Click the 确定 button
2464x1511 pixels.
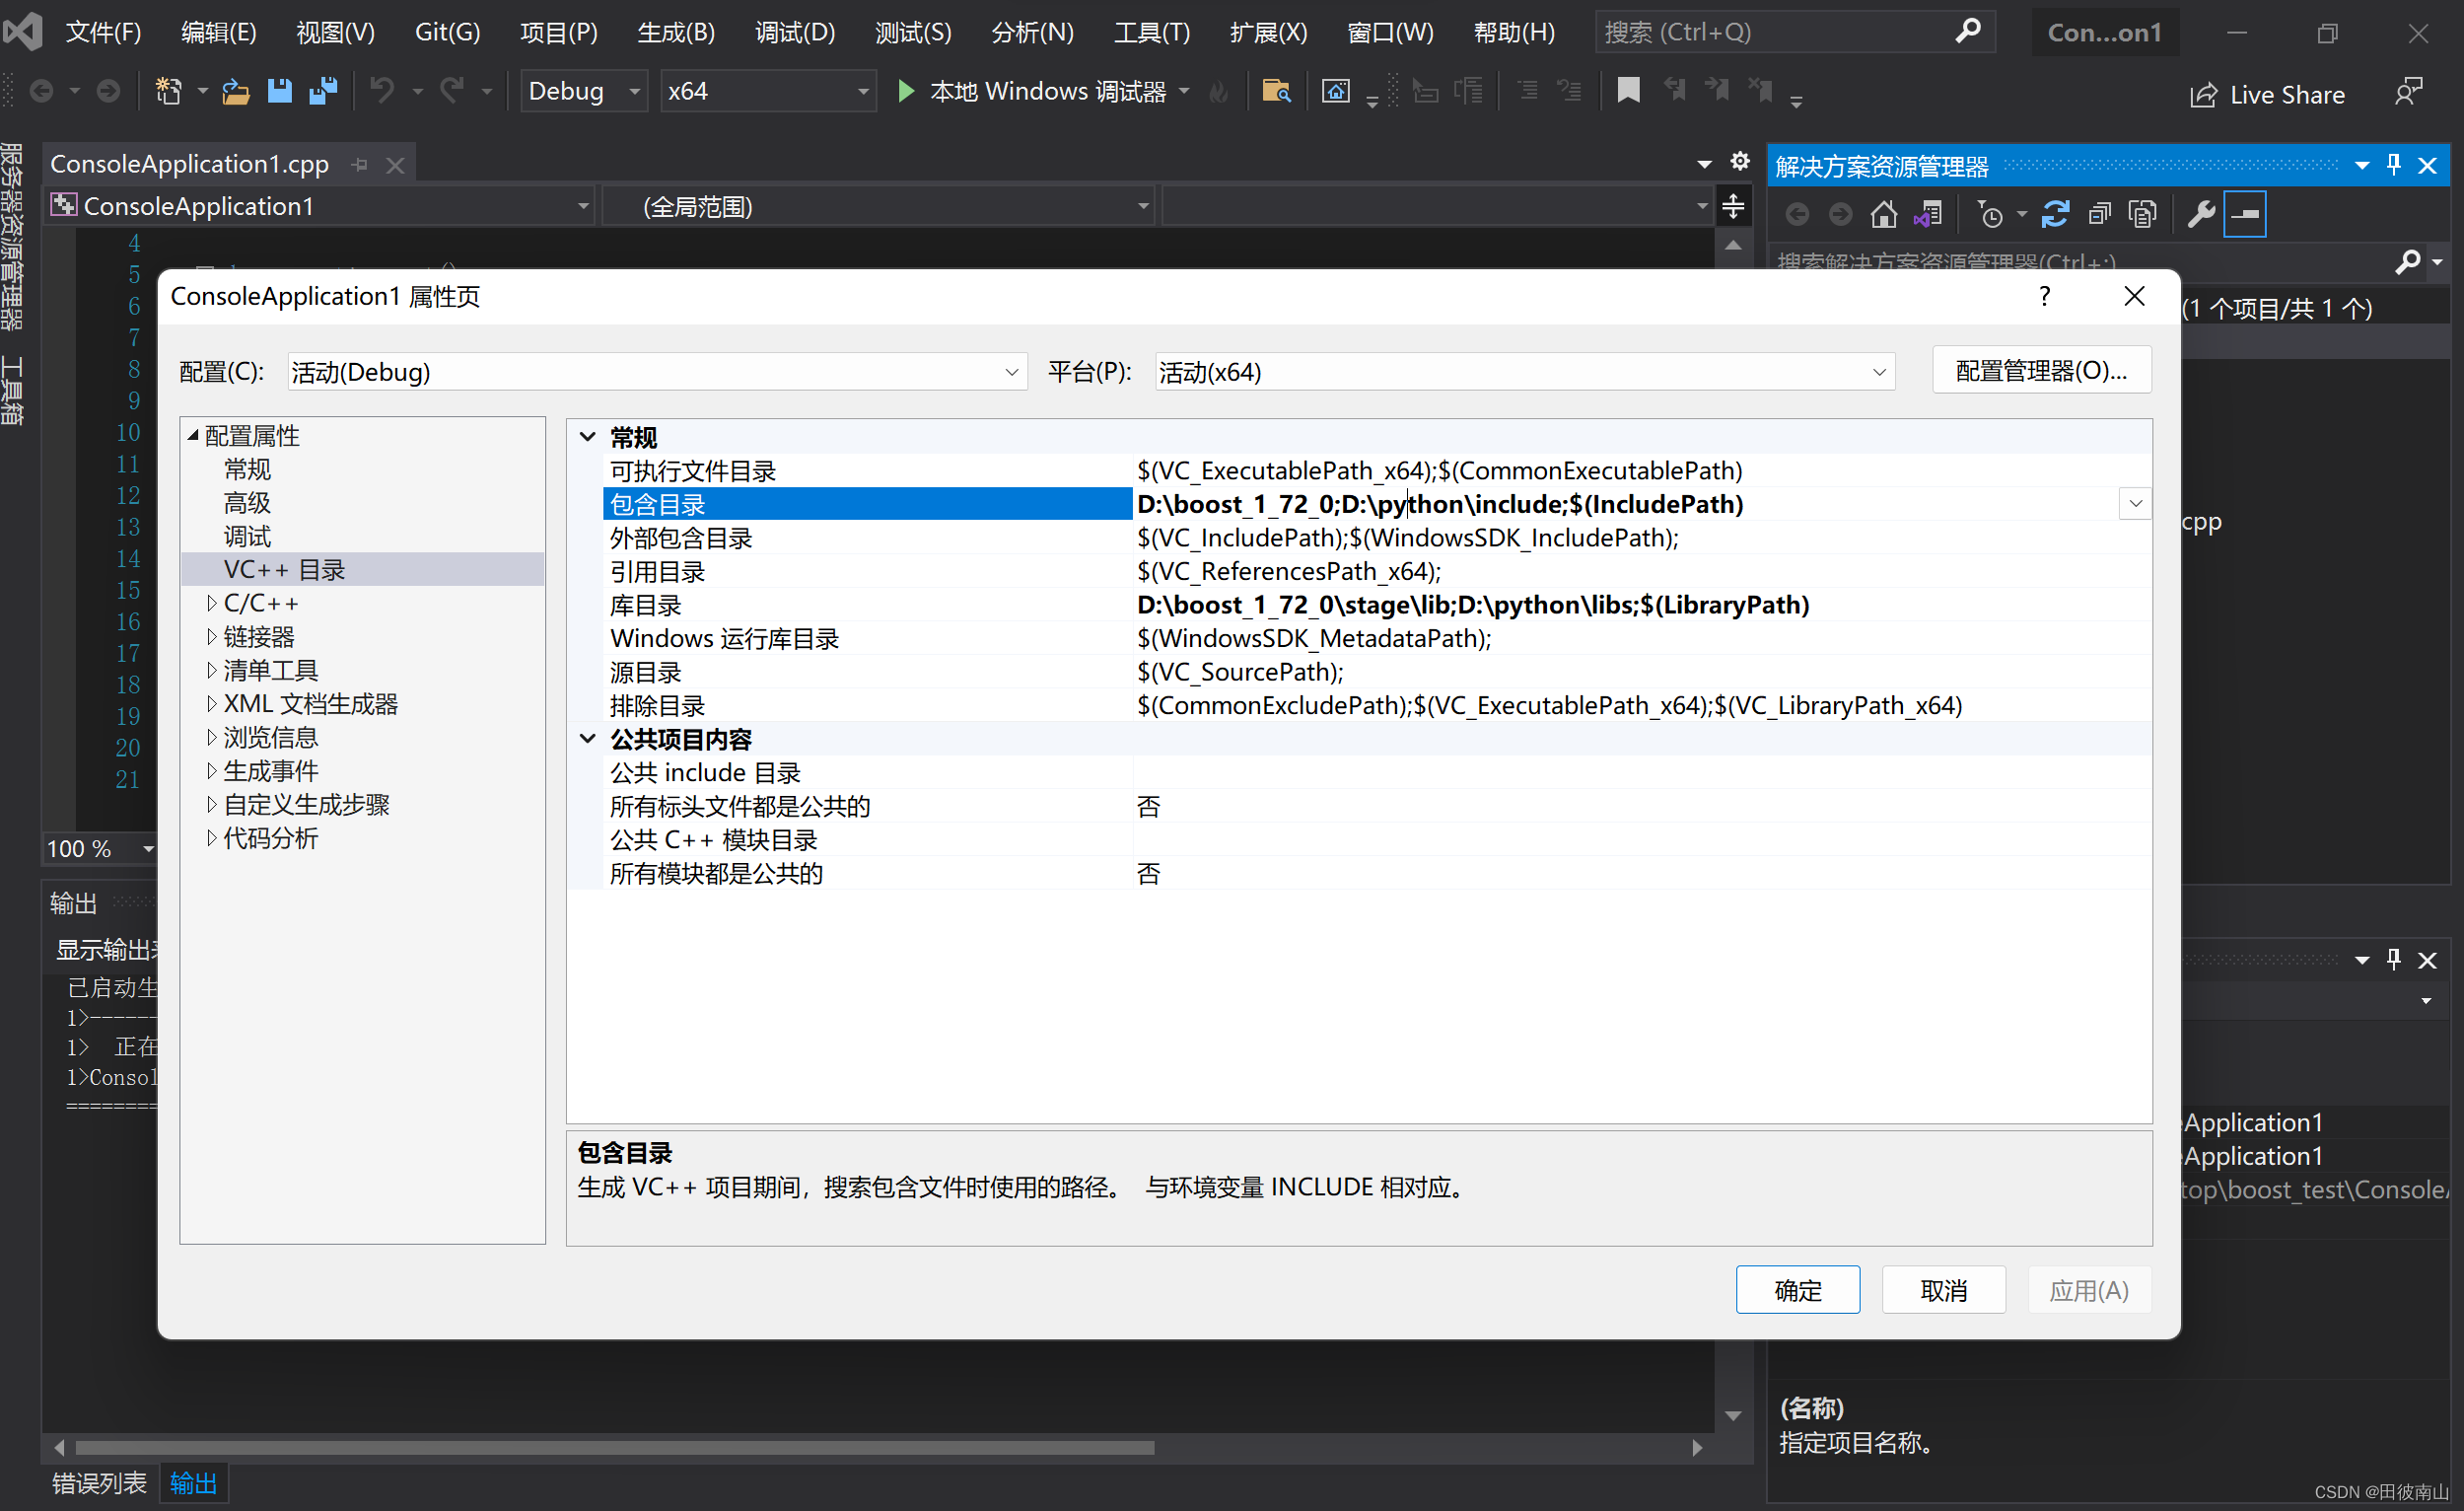tap(1798, 1290)
